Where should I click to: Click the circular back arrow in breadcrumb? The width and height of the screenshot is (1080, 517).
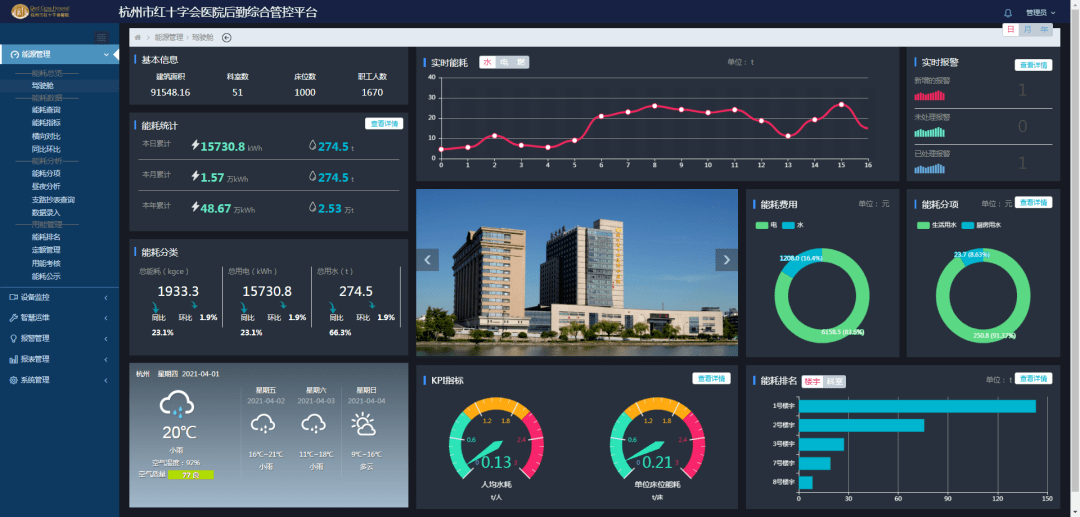227,37
